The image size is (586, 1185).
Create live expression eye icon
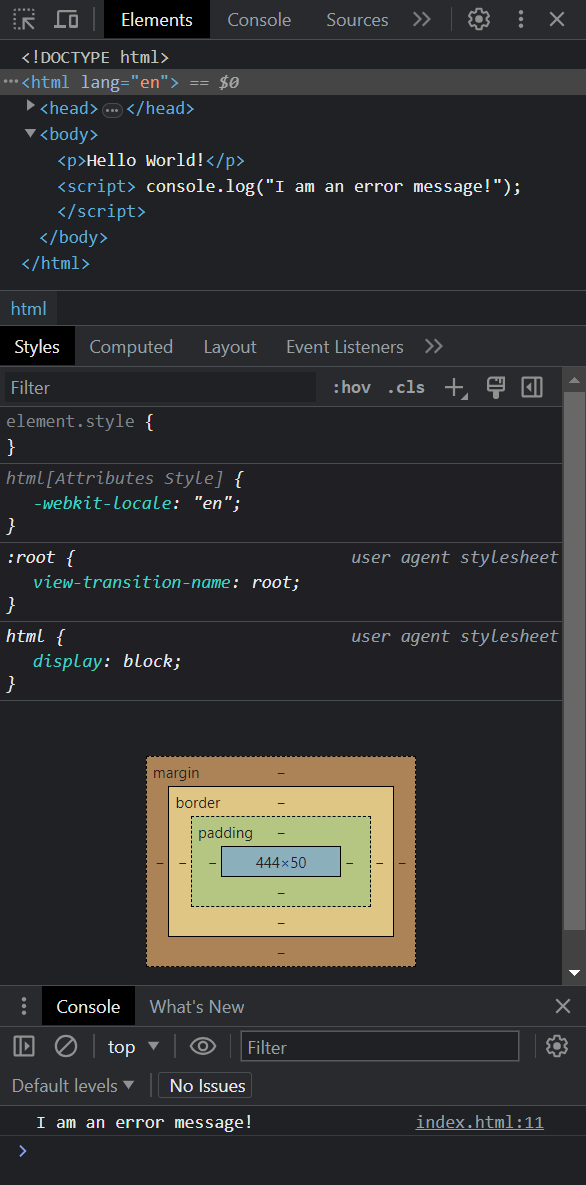203,1047
